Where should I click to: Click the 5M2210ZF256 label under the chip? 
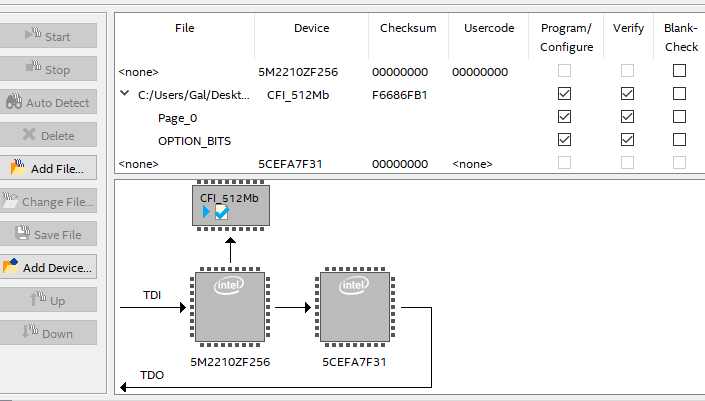[230, 362]
